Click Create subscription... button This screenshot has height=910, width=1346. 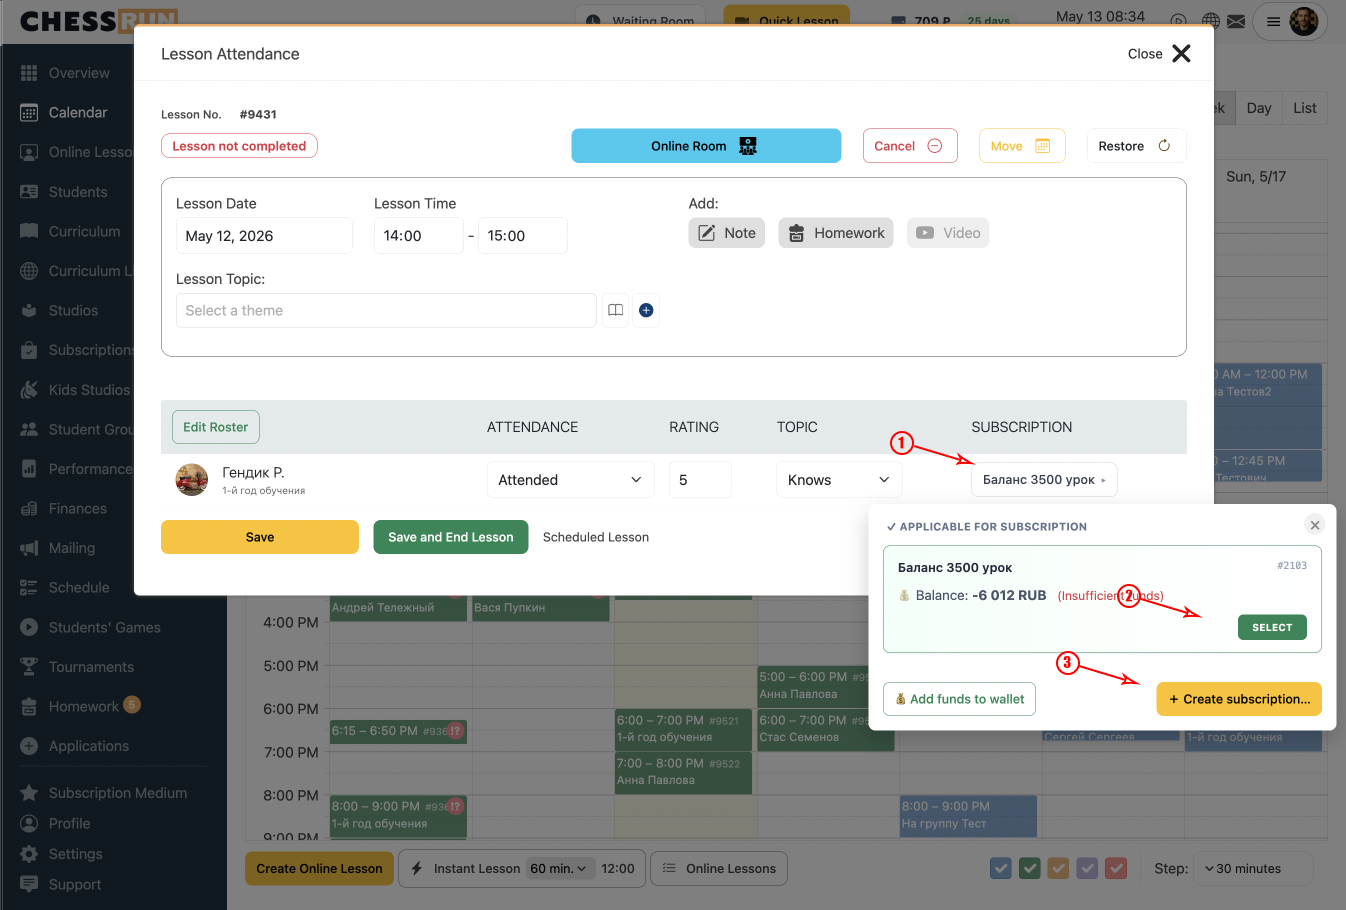click(1239, 699)
